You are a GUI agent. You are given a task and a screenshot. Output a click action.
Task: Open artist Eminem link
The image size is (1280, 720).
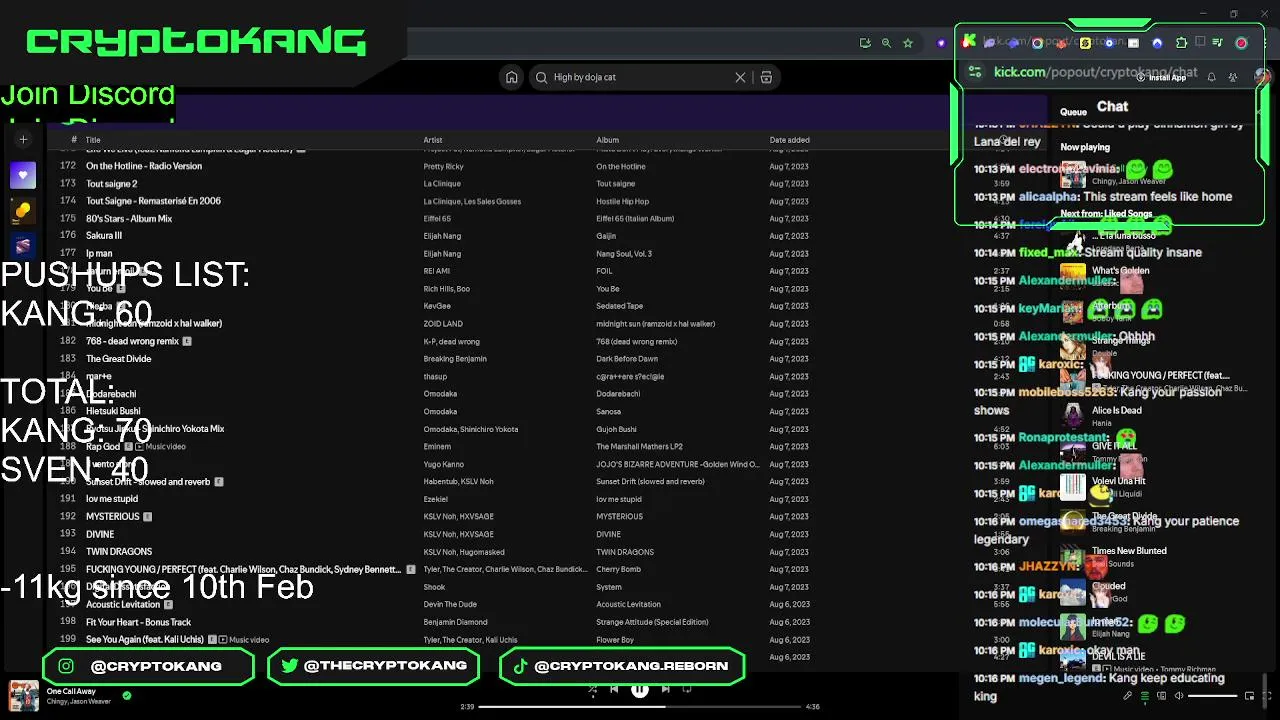pyautogui.click(x=437, y=447)
